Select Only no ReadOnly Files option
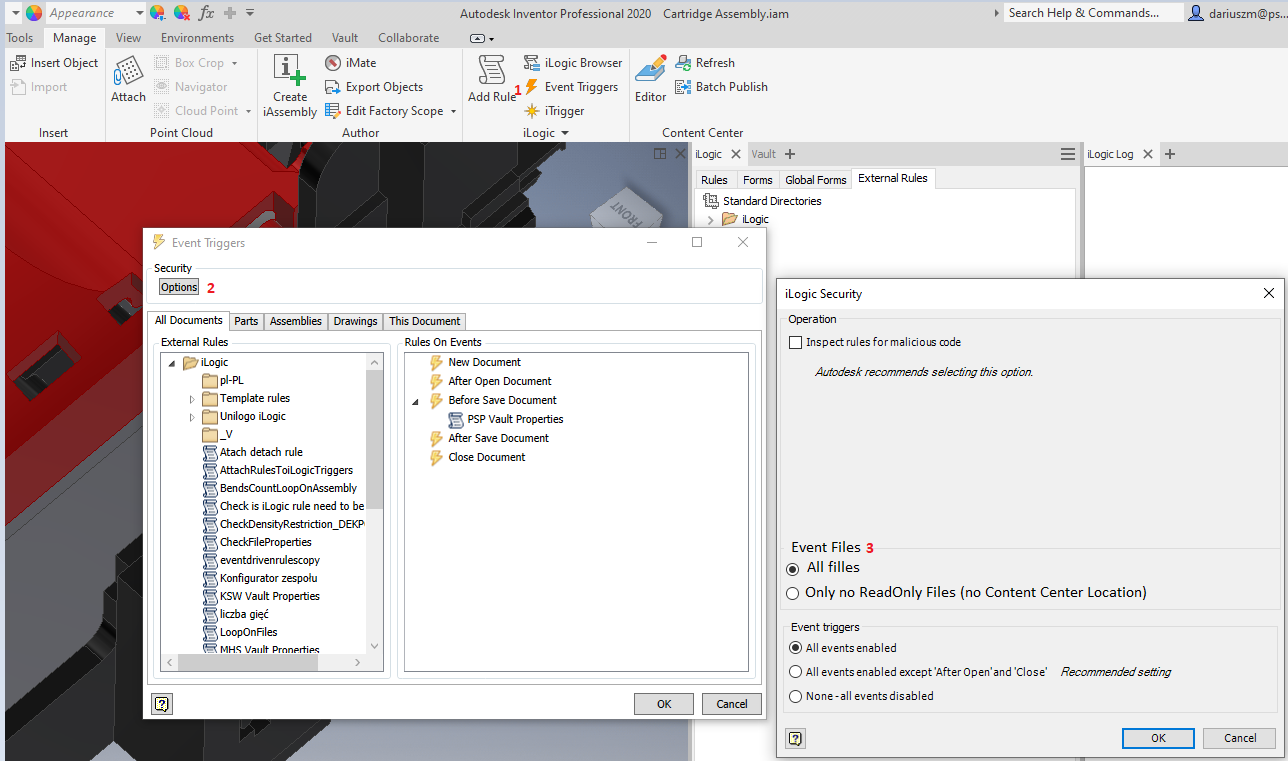 pos(793,593)
